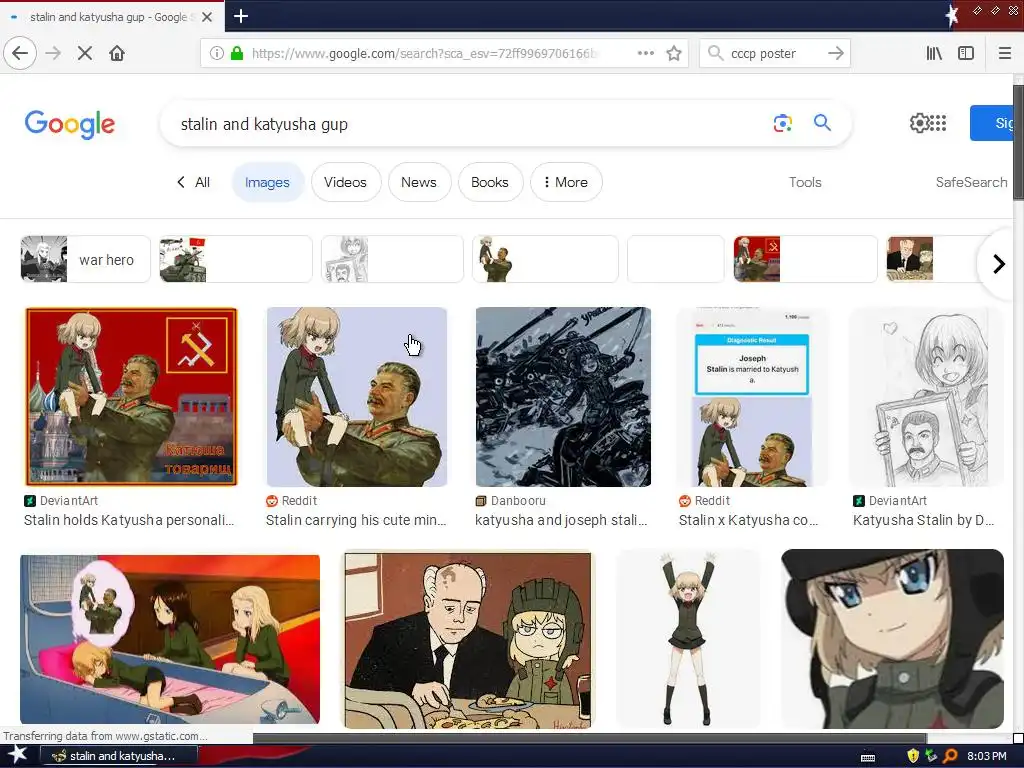The height and width of the screenshot is (768, 1024).
Task: Open the lavender background Stalin carrying thumbnail
Action: 357,396
